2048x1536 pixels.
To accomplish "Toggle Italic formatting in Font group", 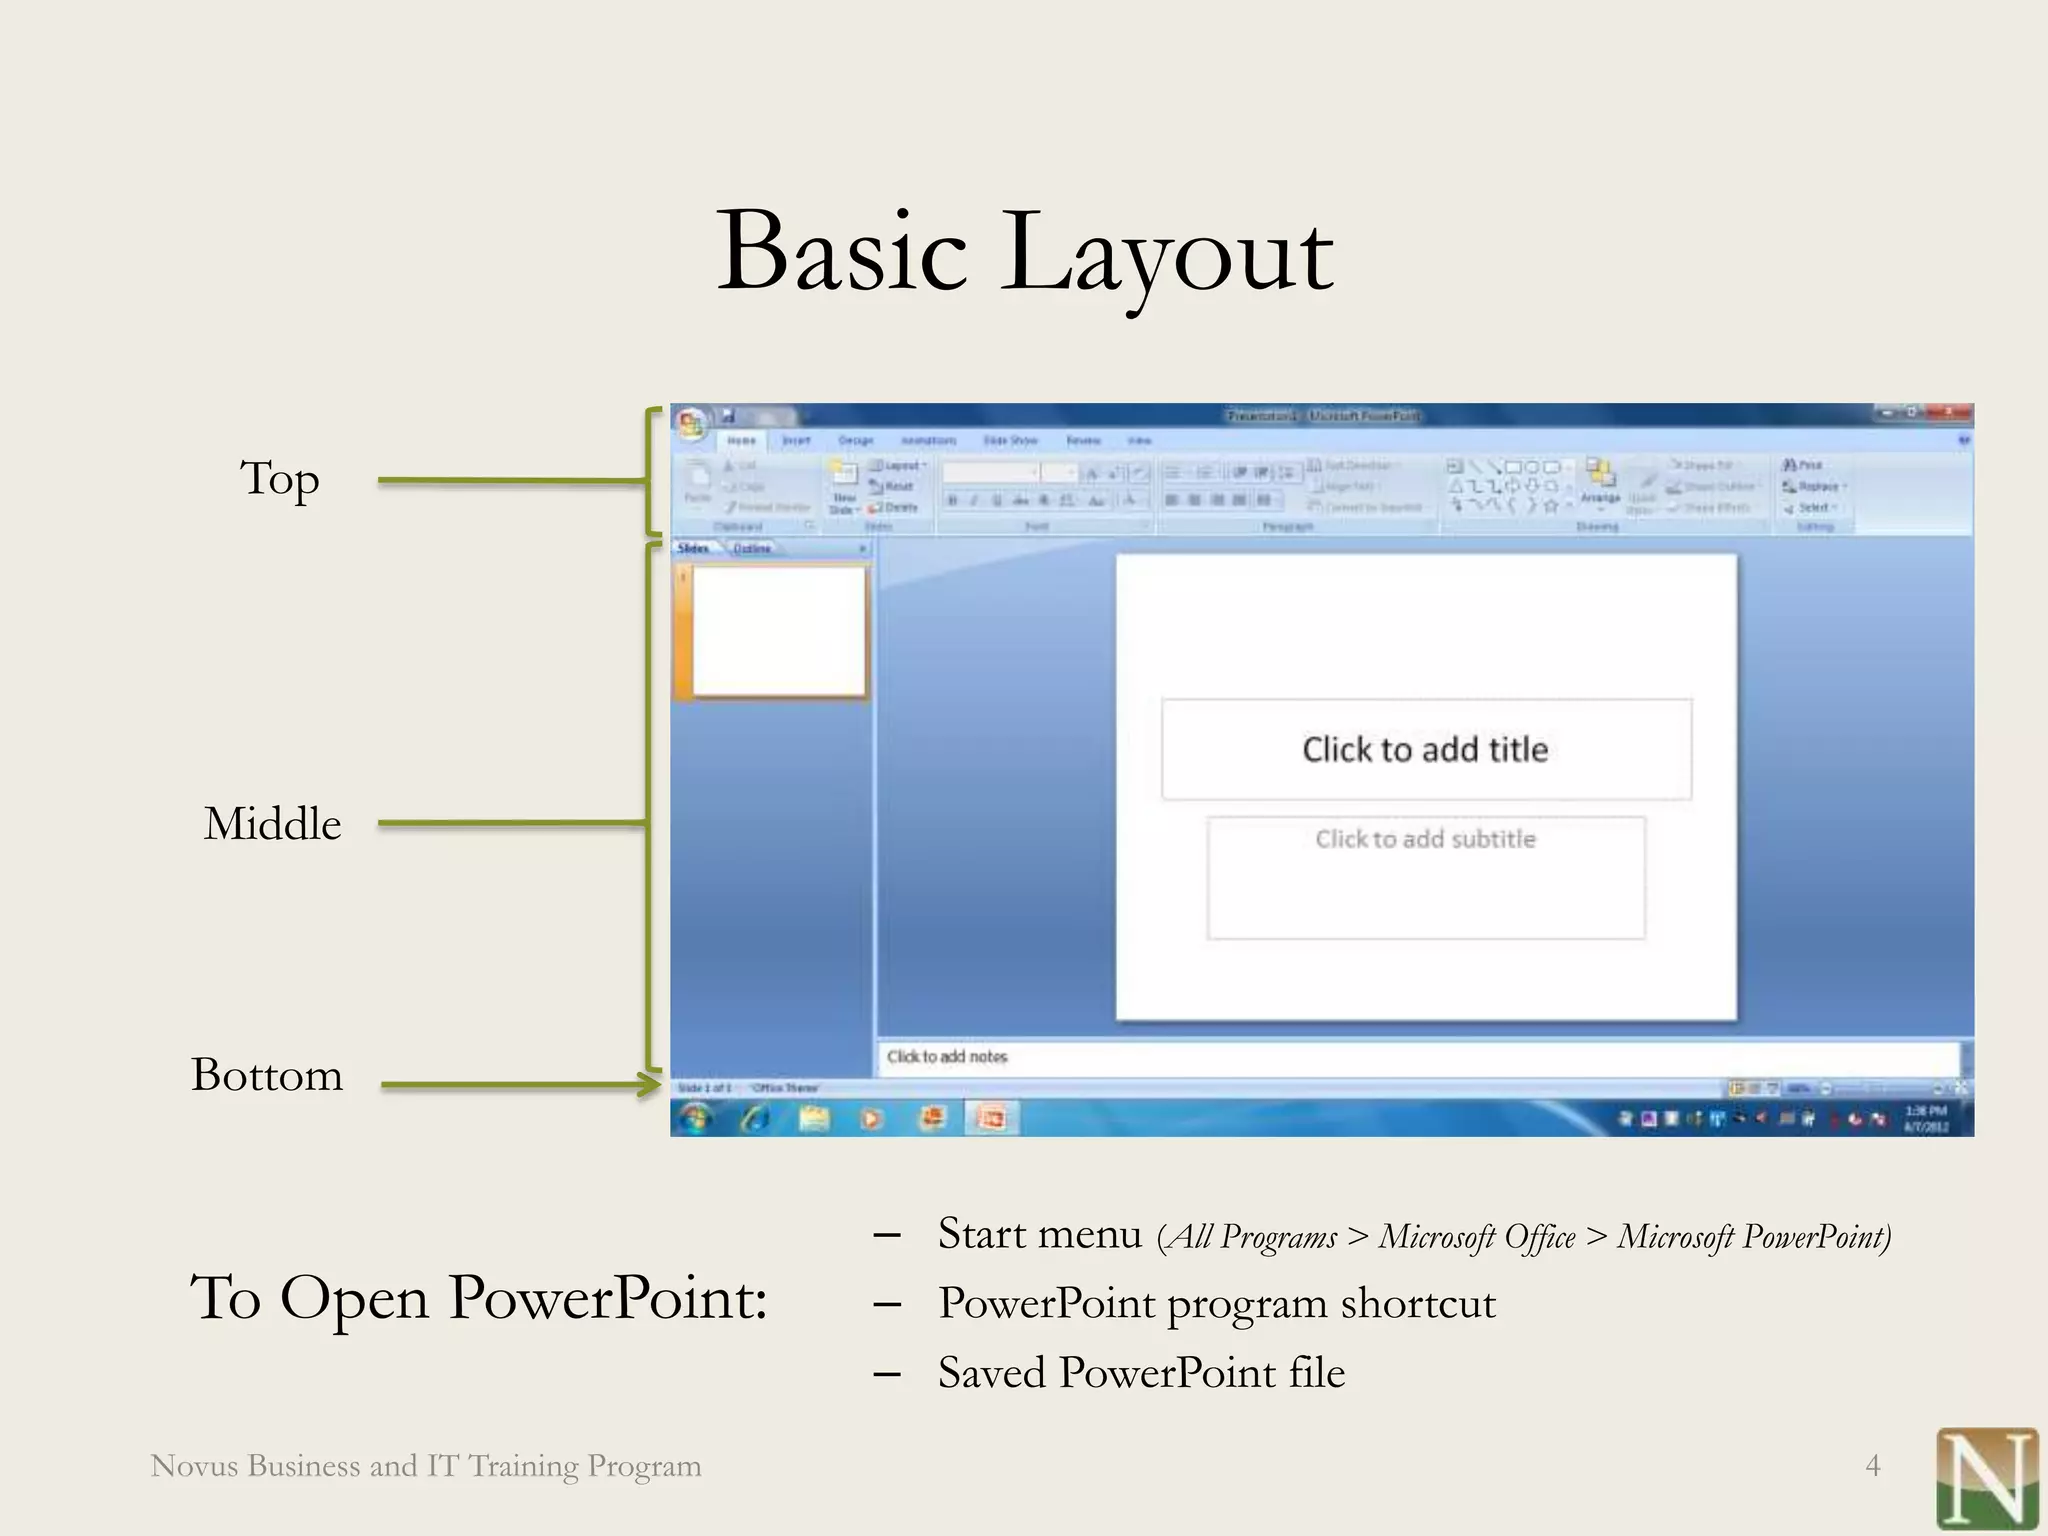I will click(974, 500).
